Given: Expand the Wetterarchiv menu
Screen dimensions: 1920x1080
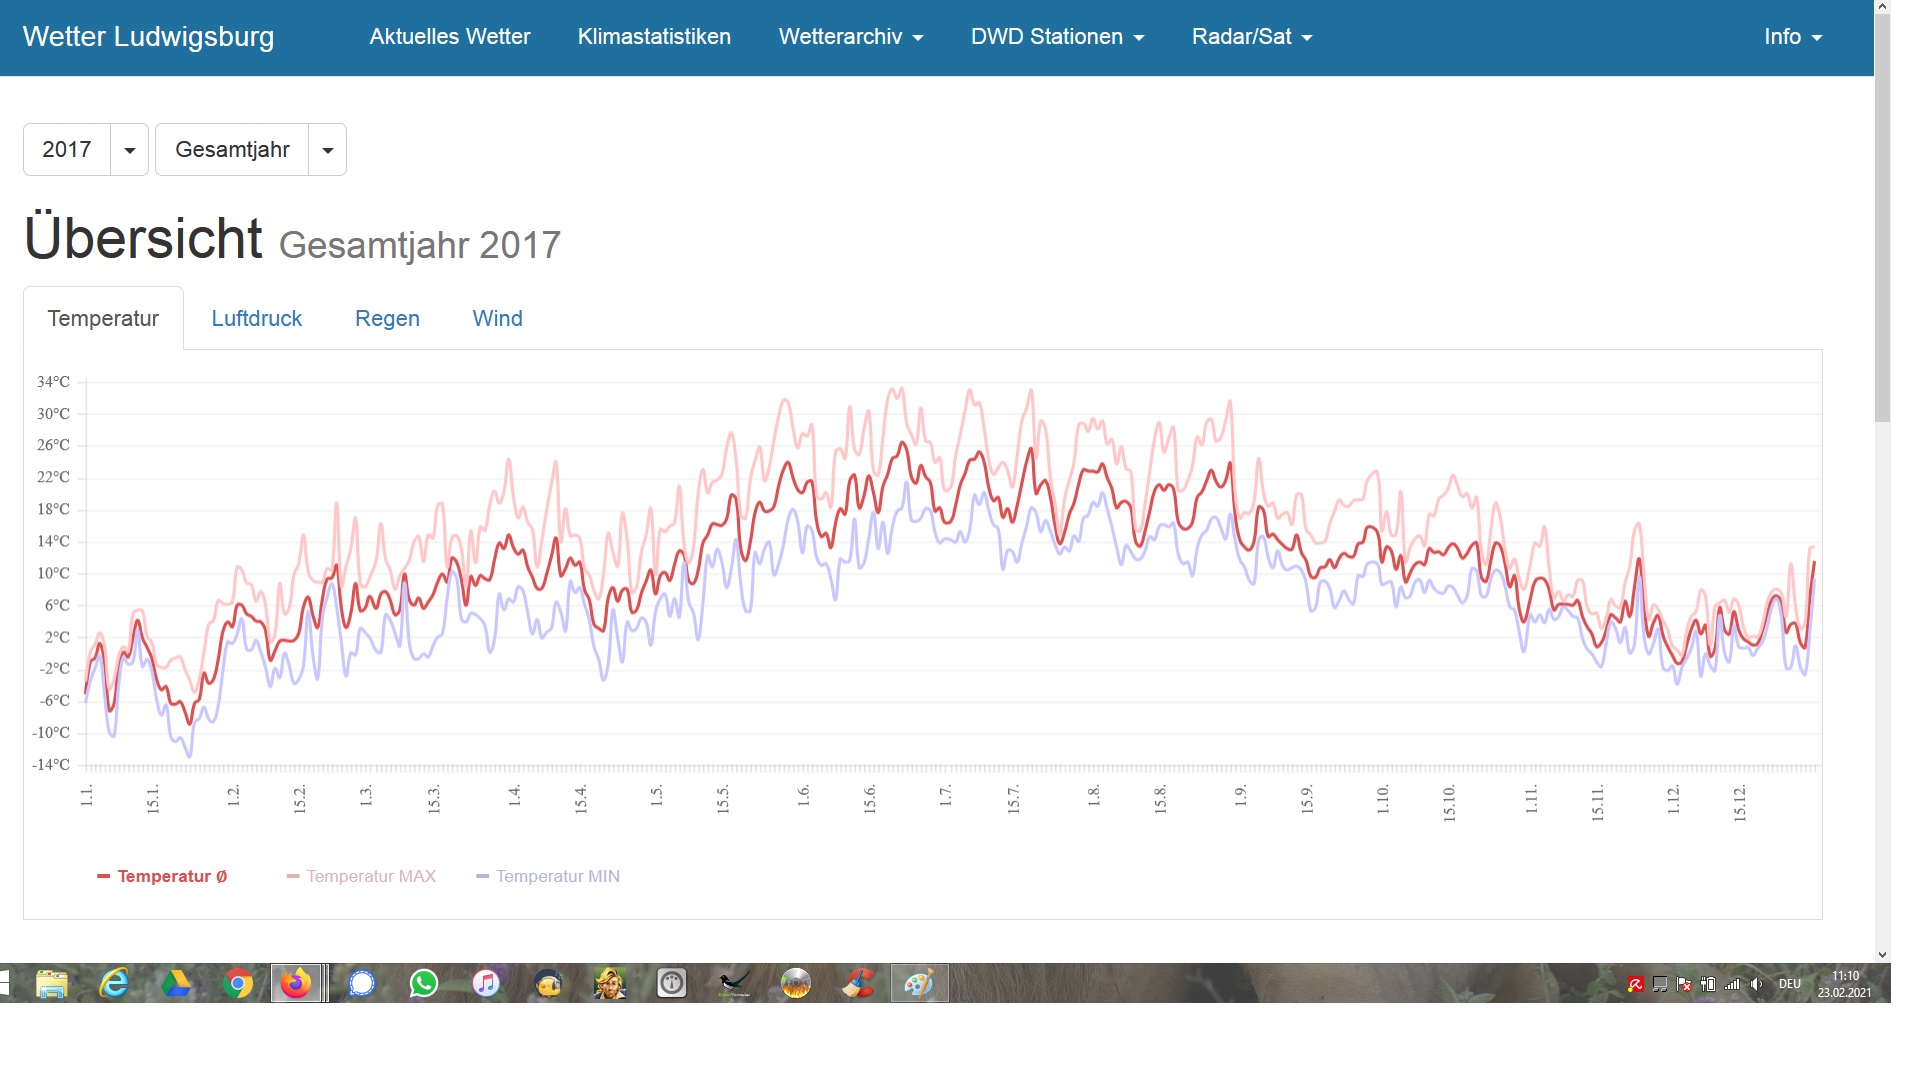Looking at the screenshot, I should point(850,37).
